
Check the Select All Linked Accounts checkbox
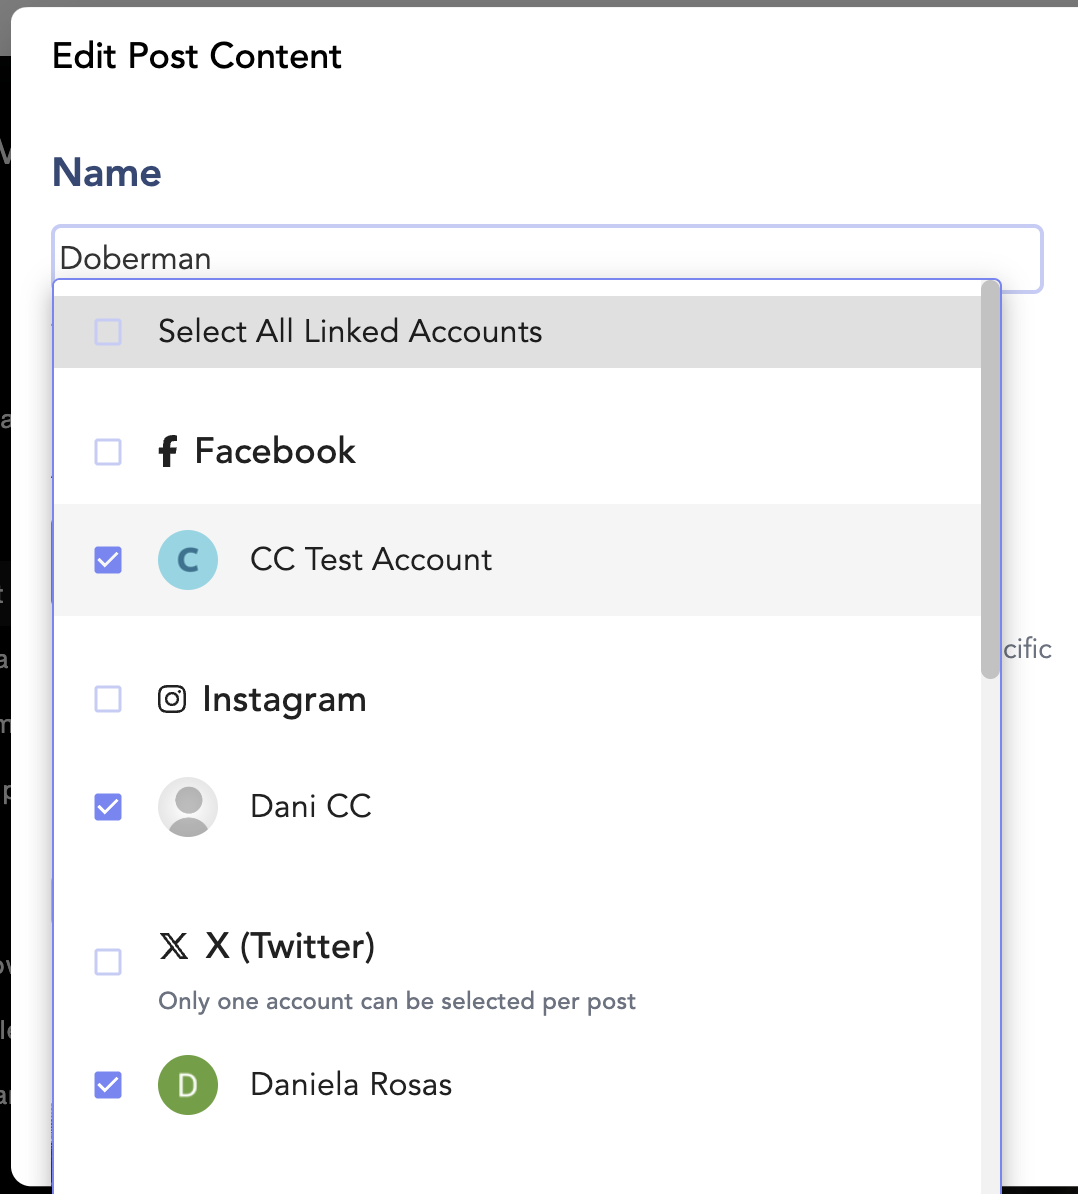108,332
